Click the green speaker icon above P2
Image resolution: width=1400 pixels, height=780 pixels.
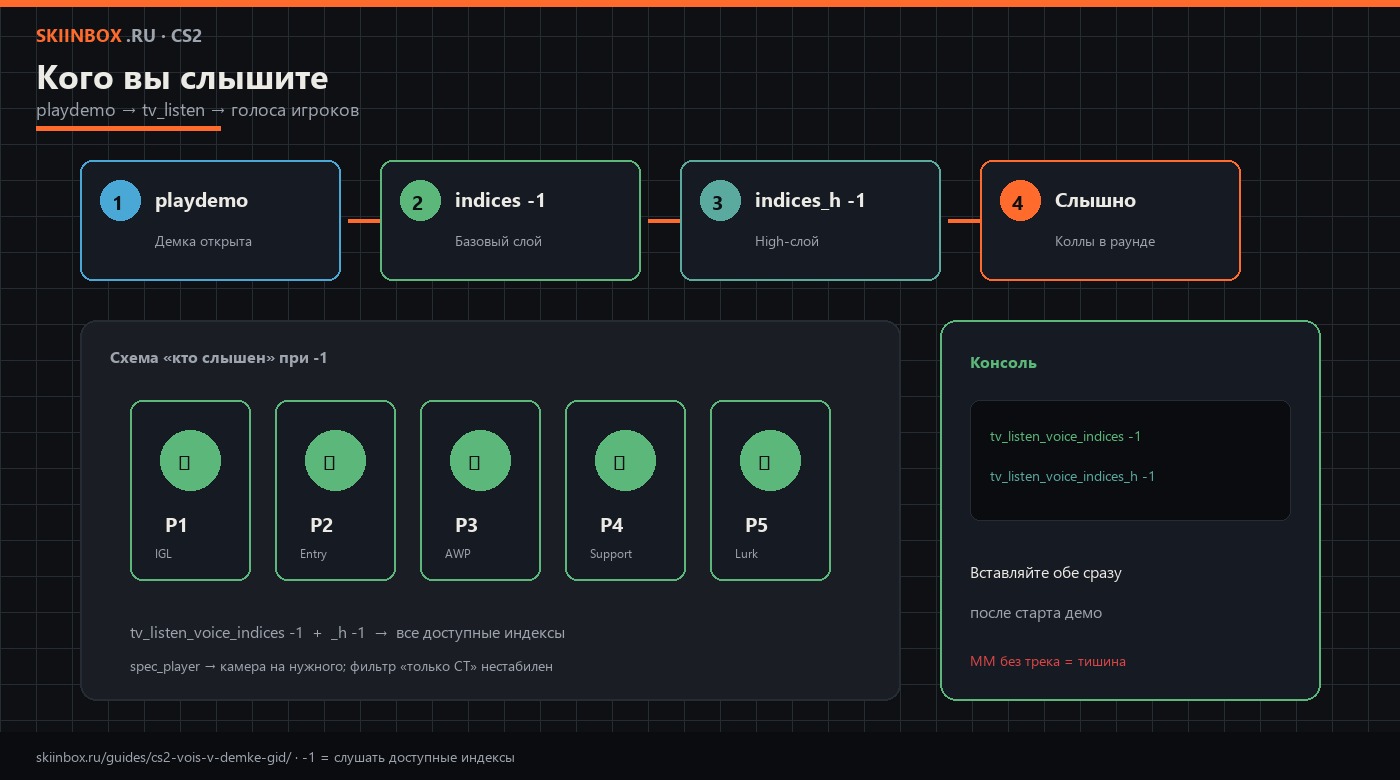click(335, 461)
